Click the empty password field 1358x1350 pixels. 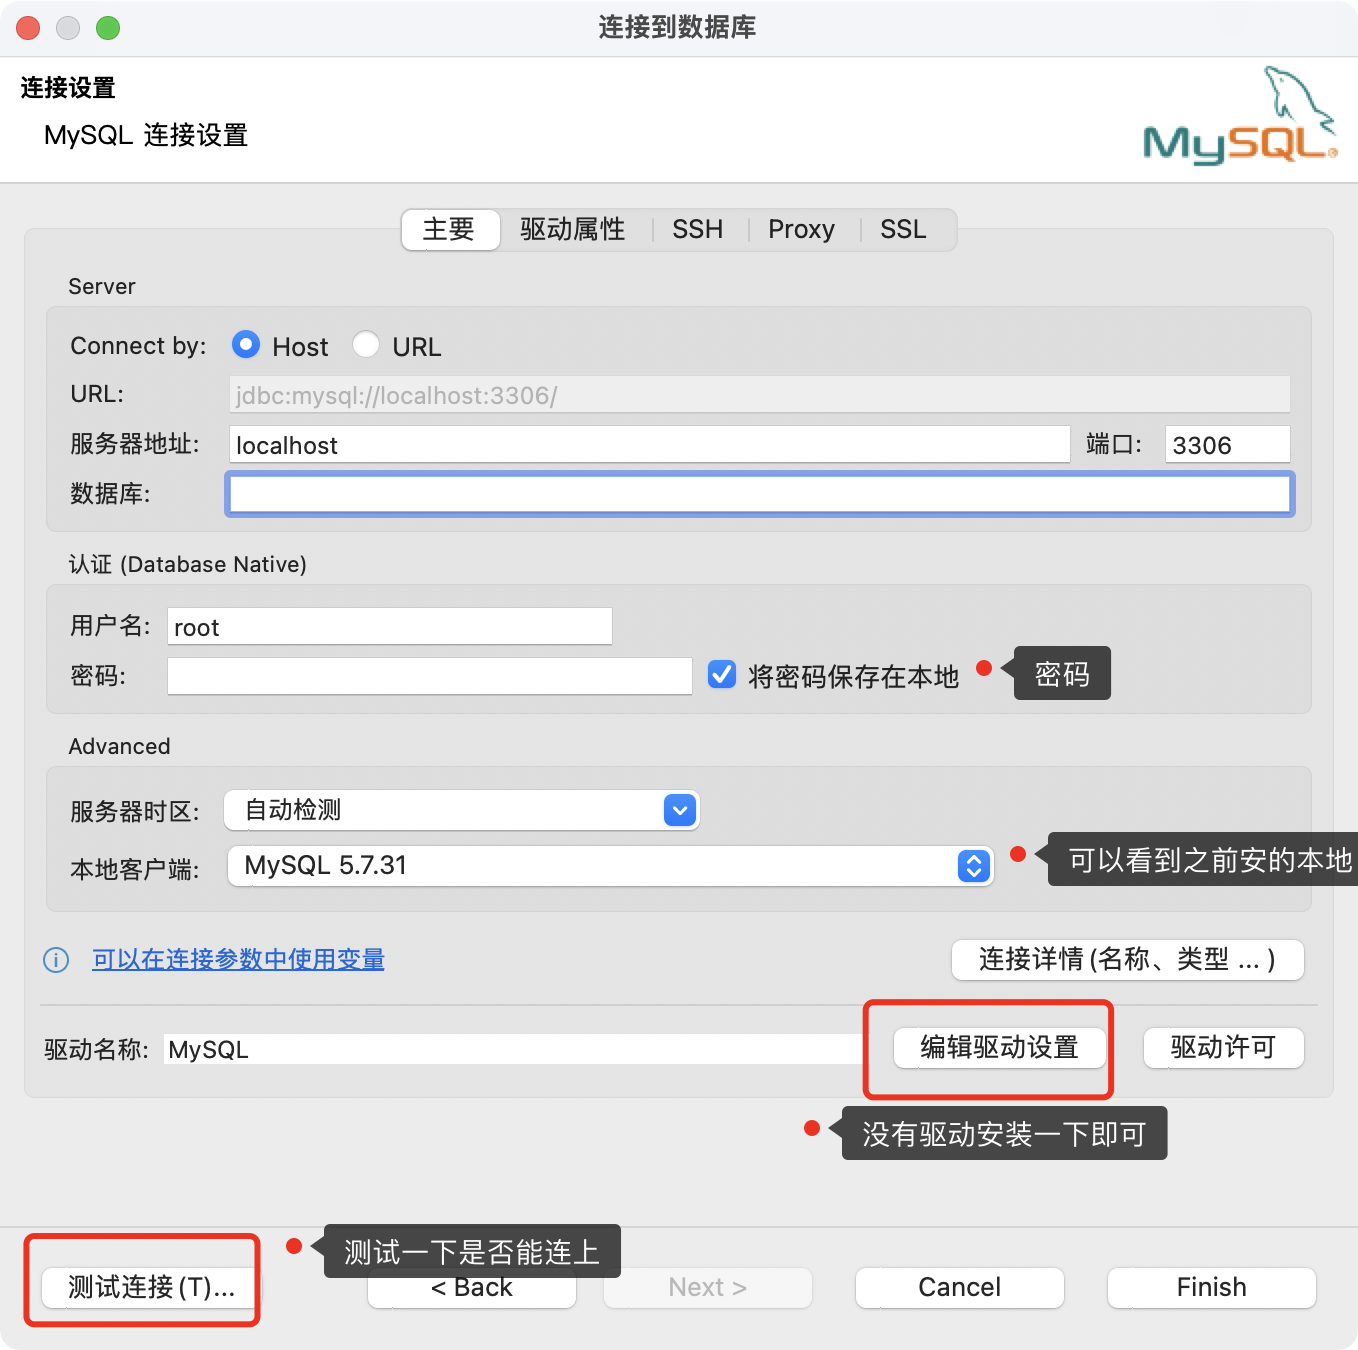(x=430, y=676)
